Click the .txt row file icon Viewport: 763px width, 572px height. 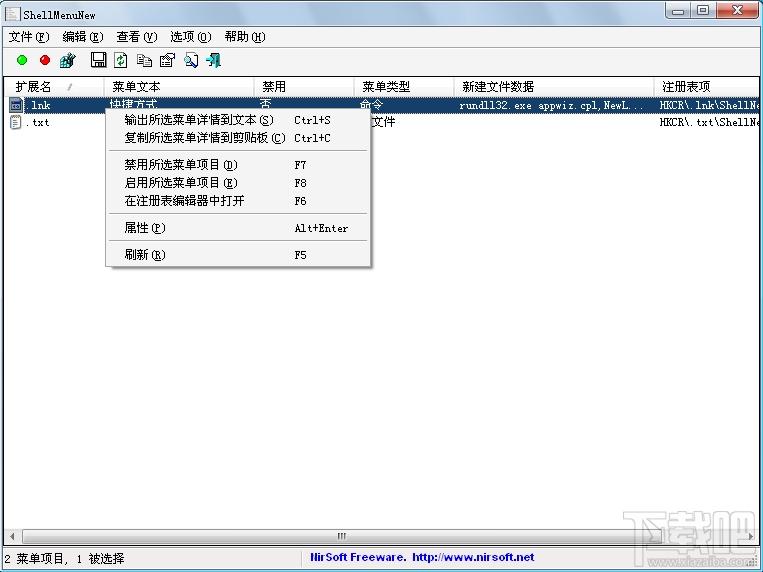[16, 122]
